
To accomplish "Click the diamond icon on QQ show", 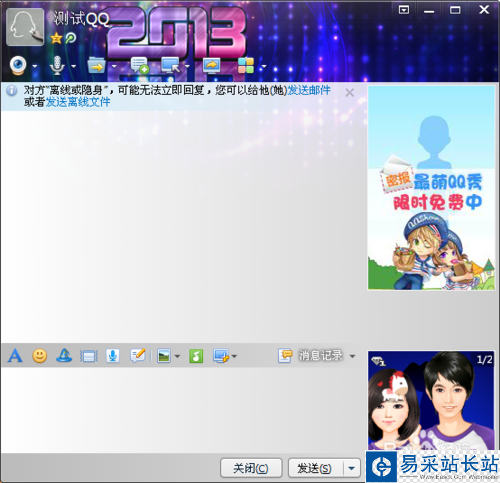I will point(378,361).
